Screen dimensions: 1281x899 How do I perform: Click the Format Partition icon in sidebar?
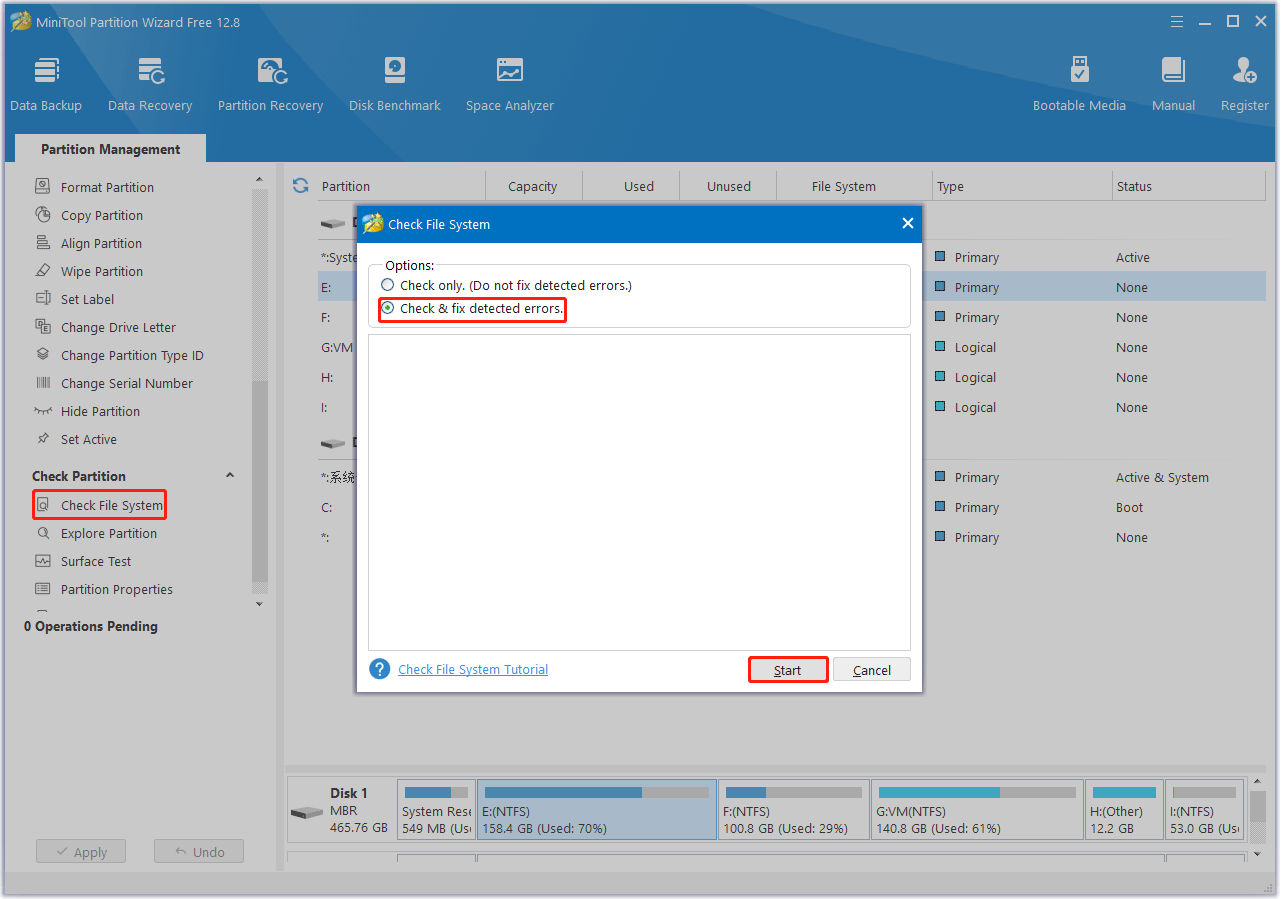tap(43, 187)
